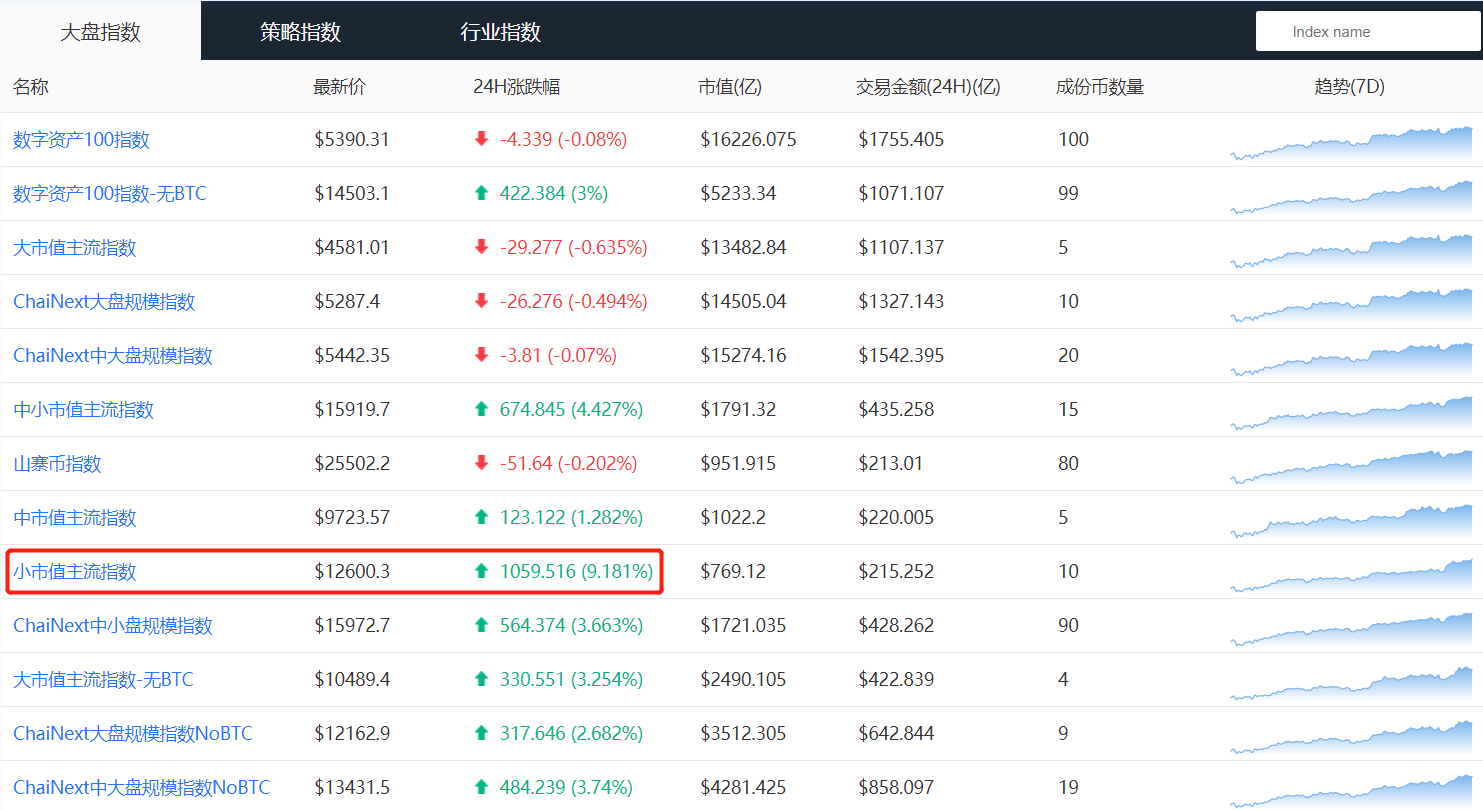Screen dimensions: 1483x810
Task: Click the change value 674.845 (4.427%)
Action: tap(572, 410)
